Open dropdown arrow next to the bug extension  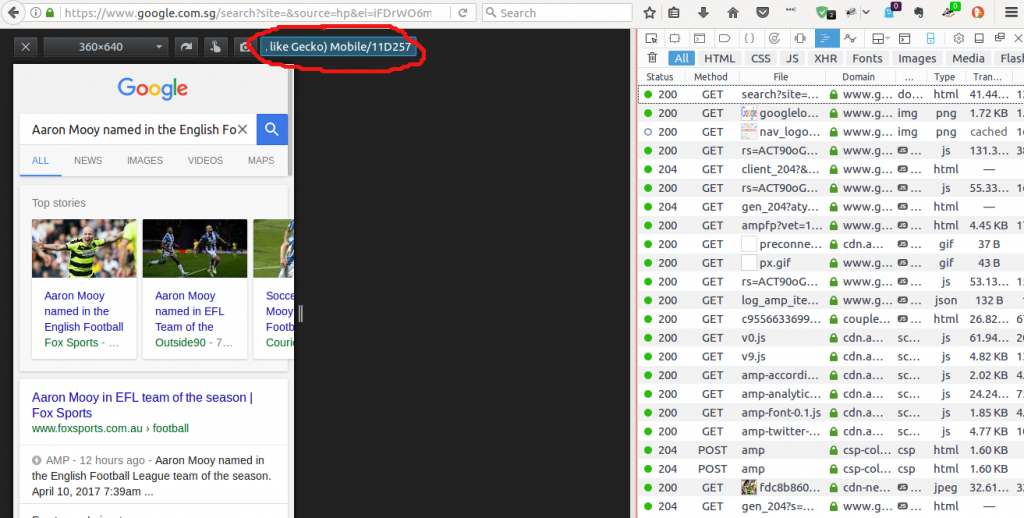pyautogui.click(x=866, y=12)
